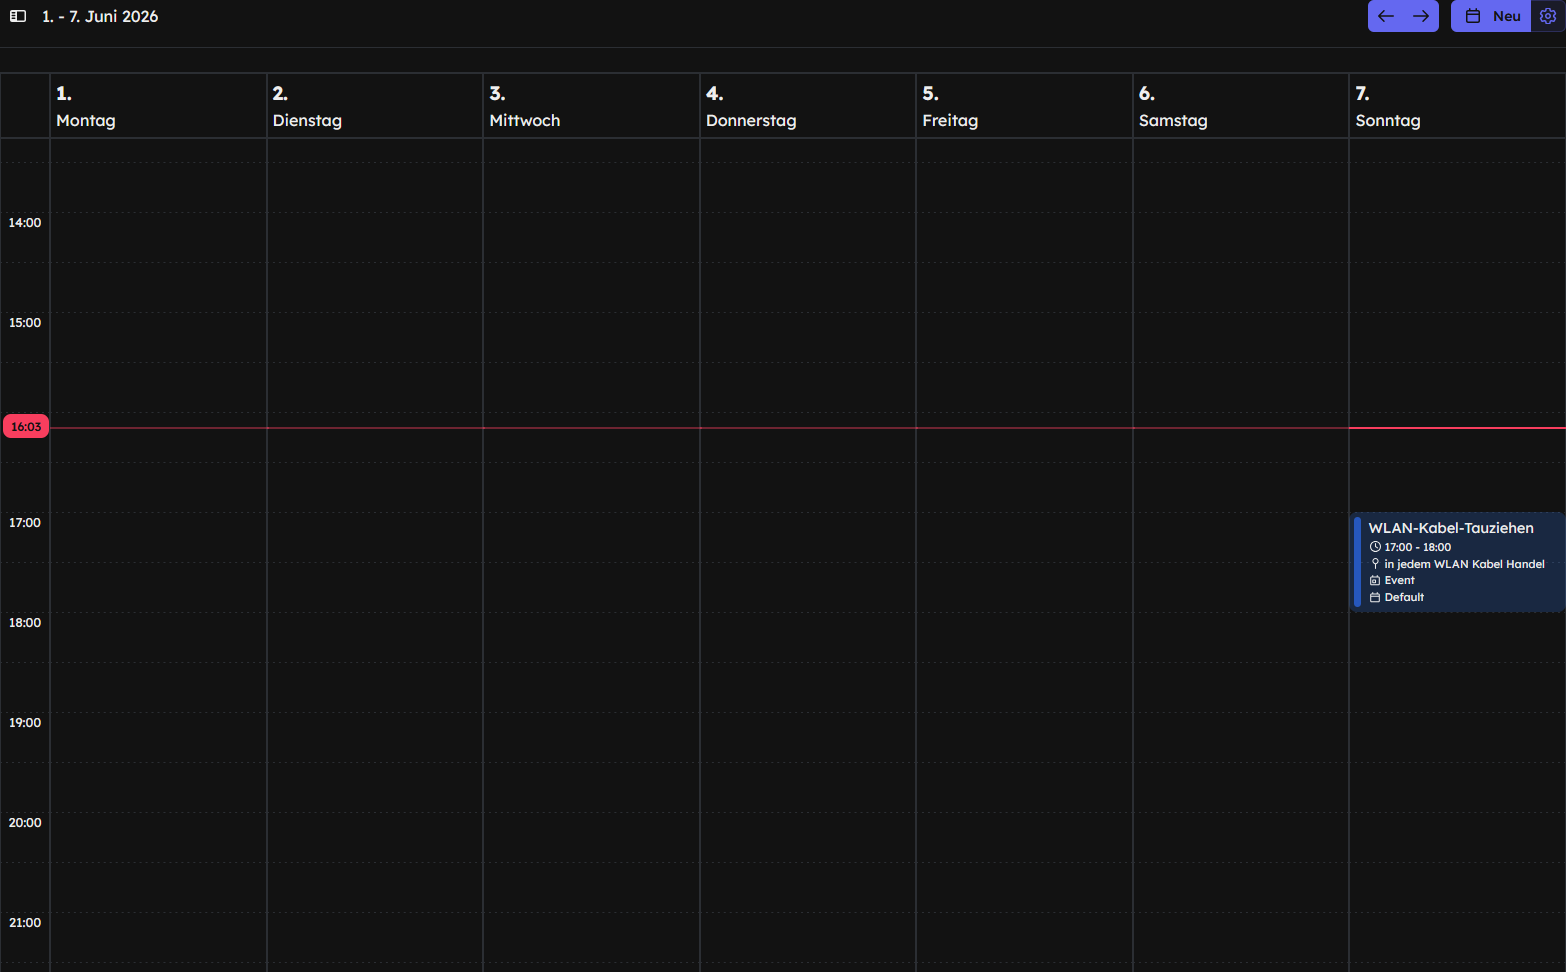Click the 21:00 time label
This screenshot has height=972, width=1566.
[x=25, y=922]
